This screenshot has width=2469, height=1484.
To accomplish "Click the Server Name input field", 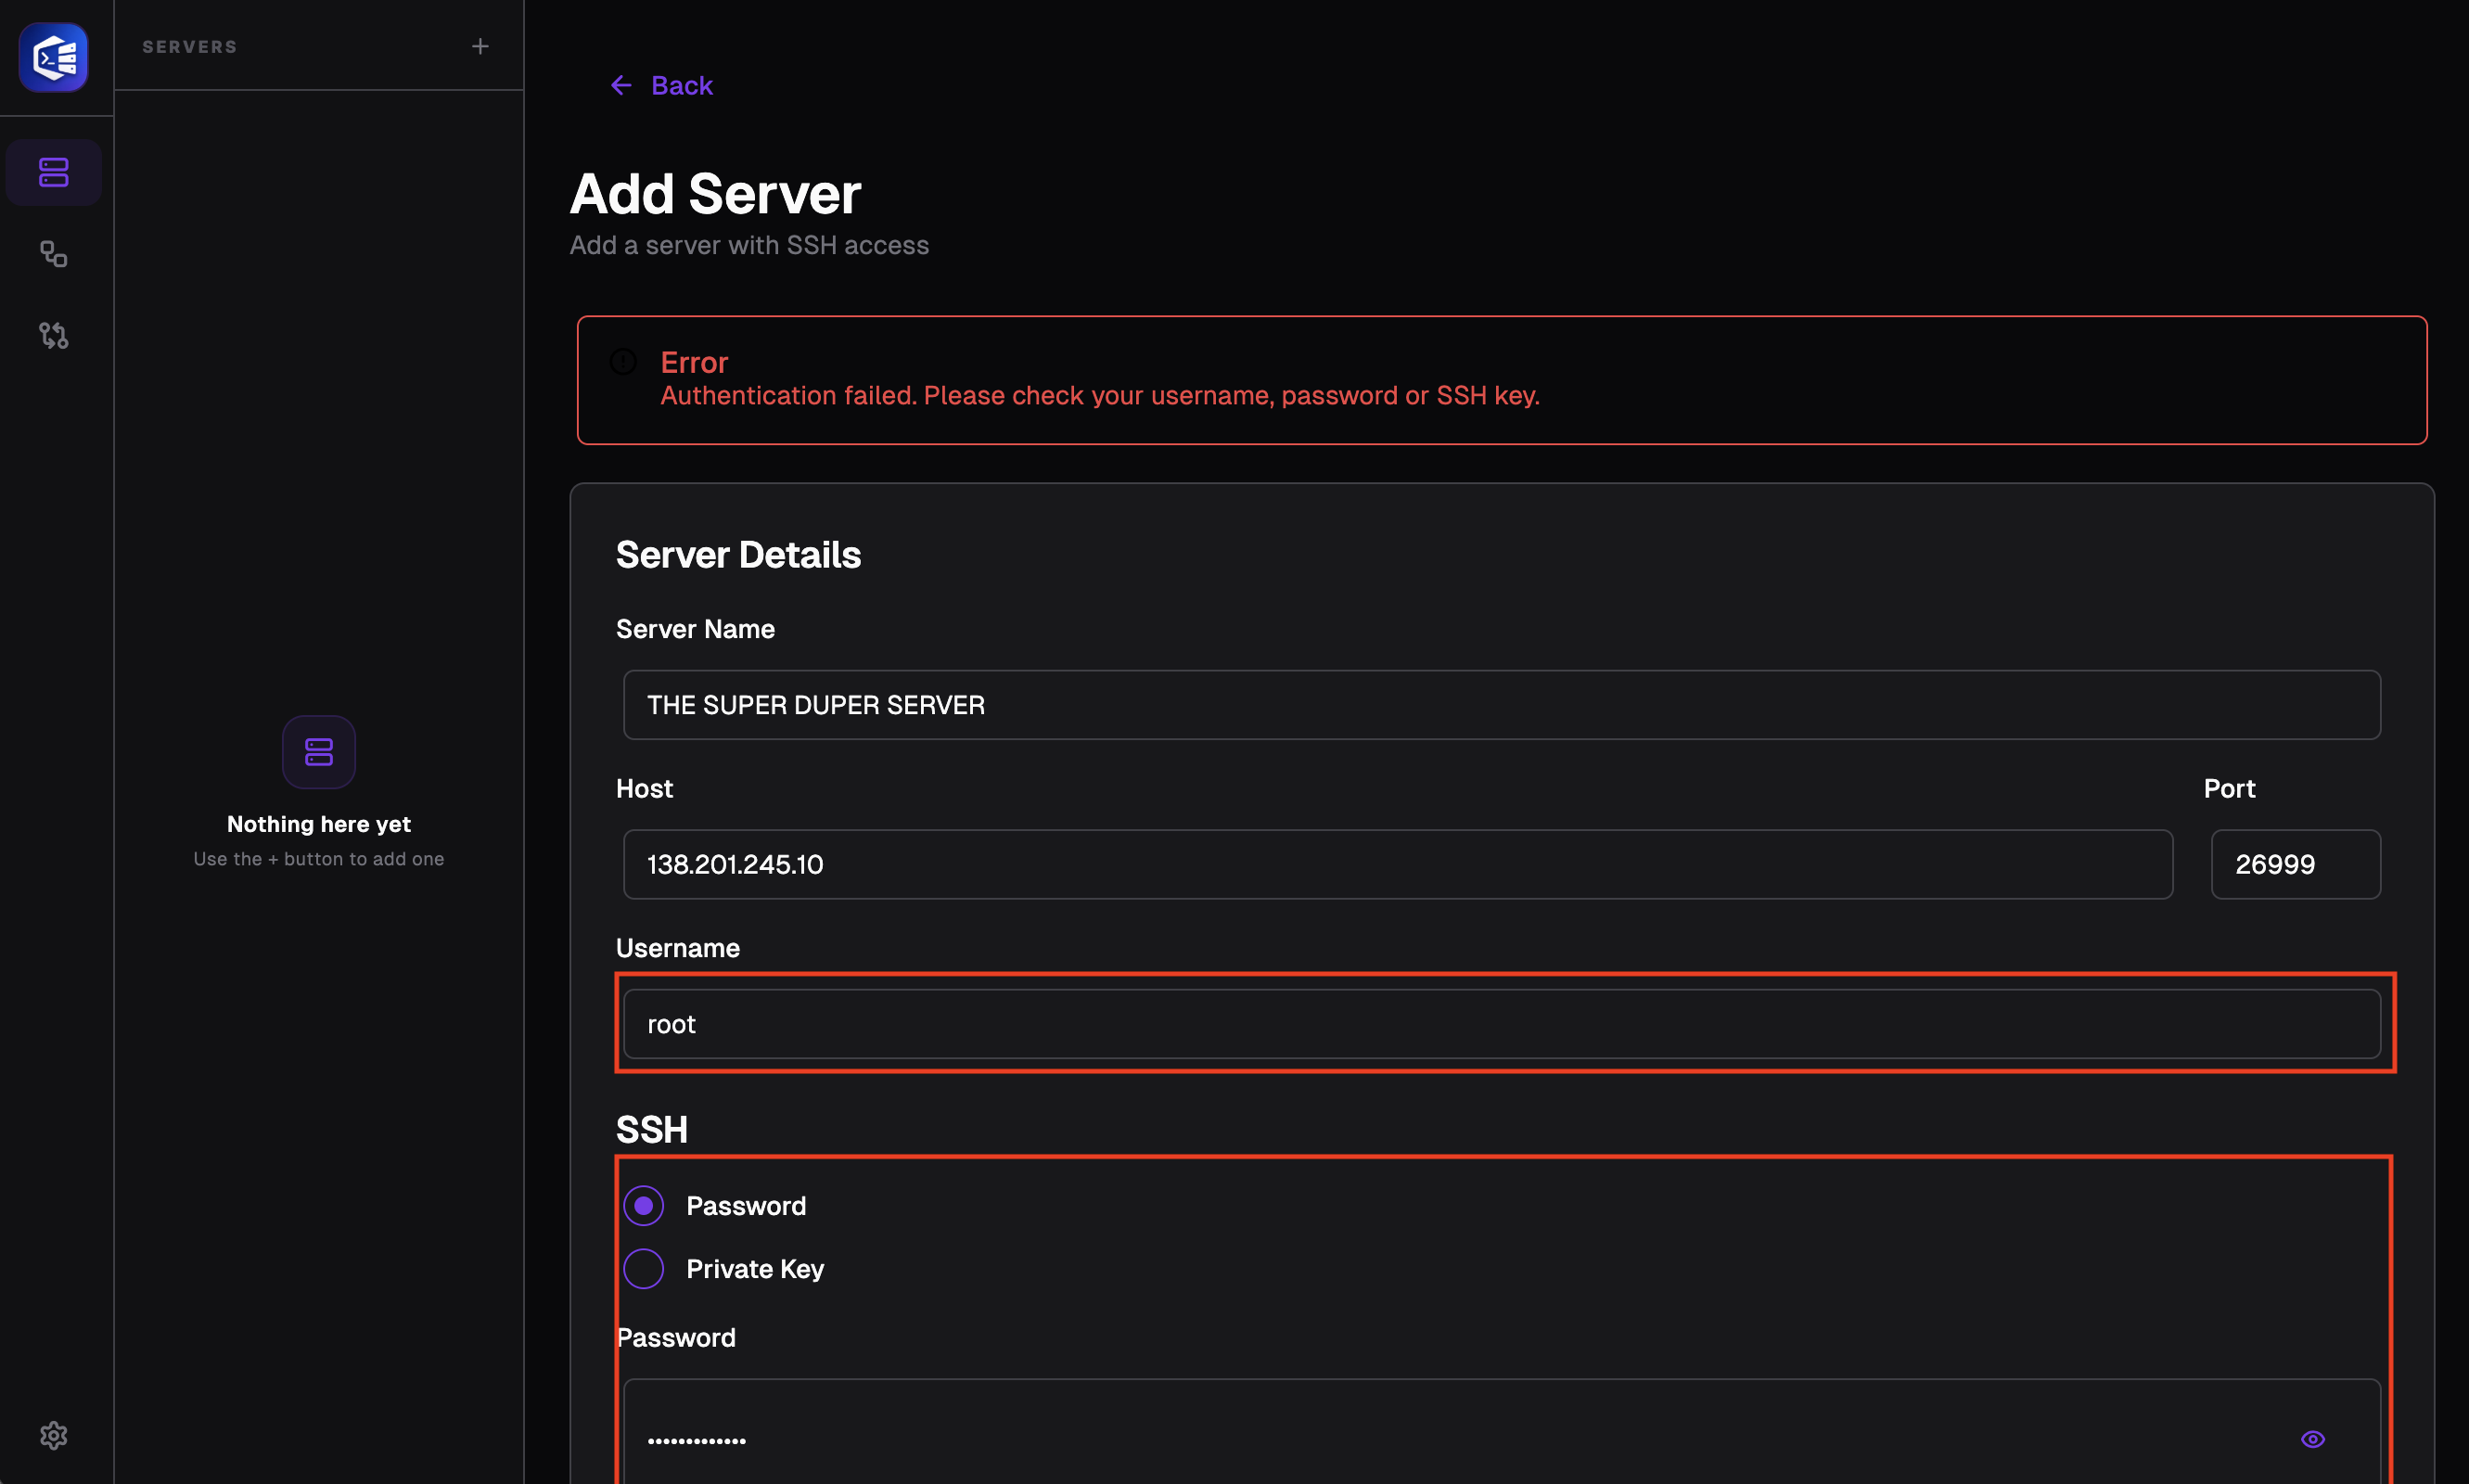I will pos(1502,705).
